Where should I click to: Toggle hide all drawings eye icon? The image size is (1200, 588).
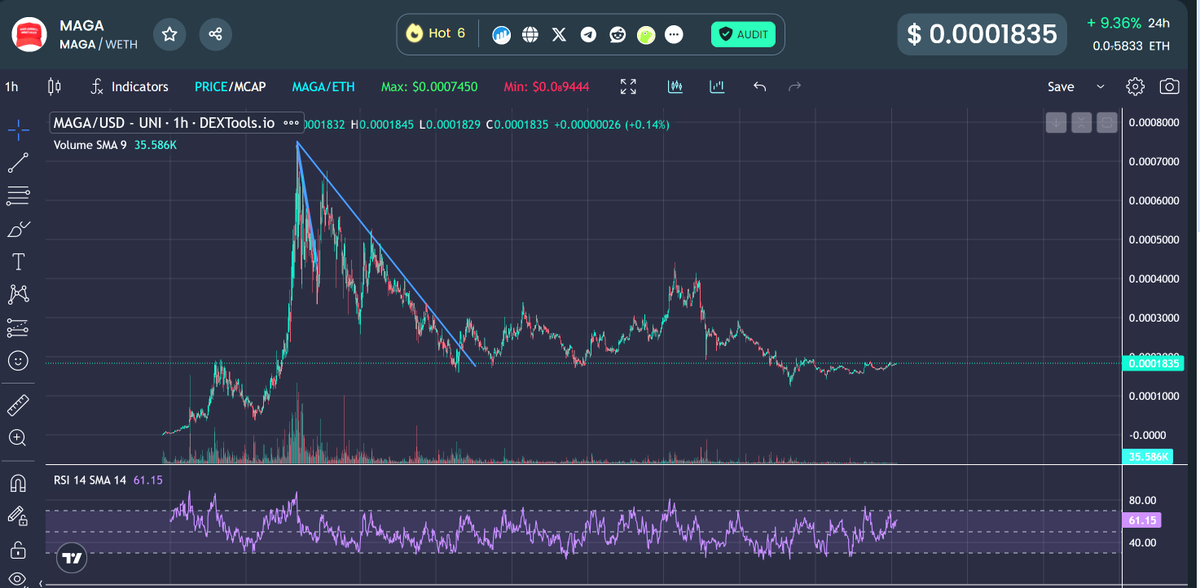tap(18, 578)
